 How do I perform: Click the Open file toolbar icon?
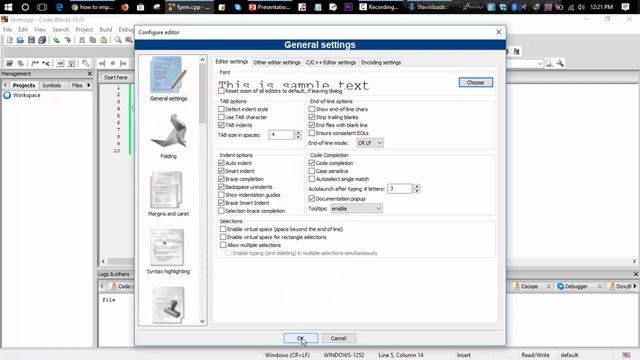(20, 40)
